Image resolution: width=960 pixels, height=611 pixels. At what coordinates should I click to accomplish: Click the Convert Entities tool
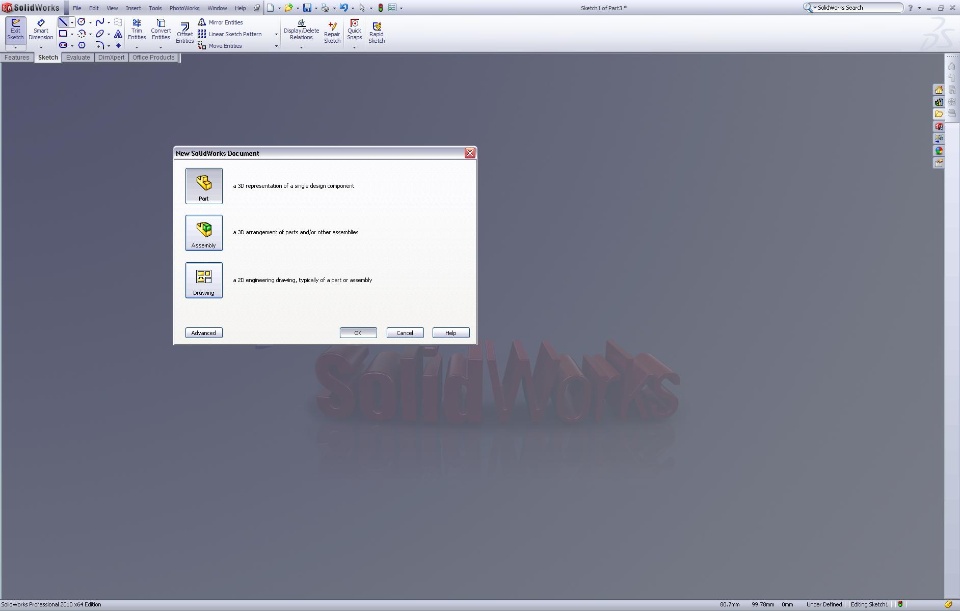coord(160,29)
